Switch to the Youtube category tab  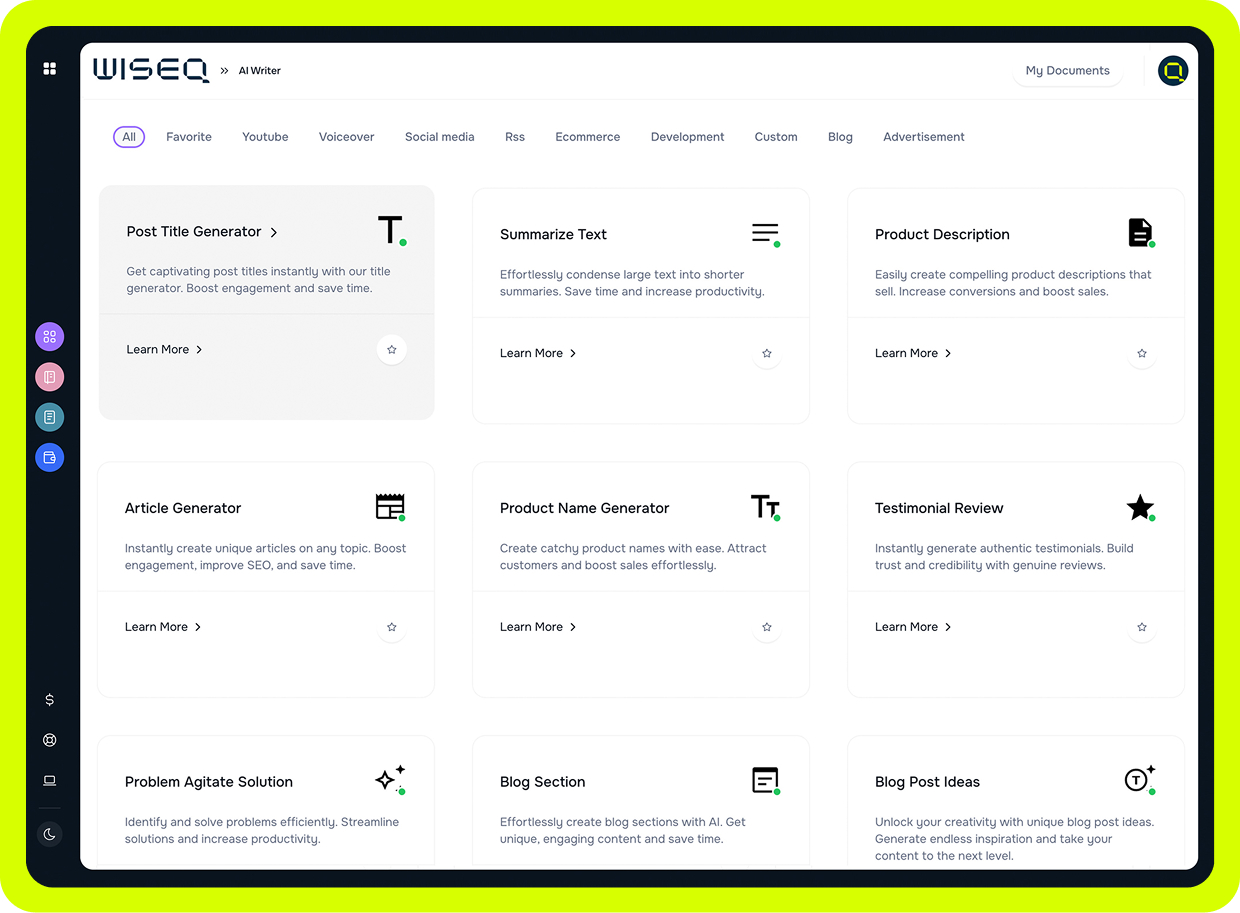click(264, 137)
